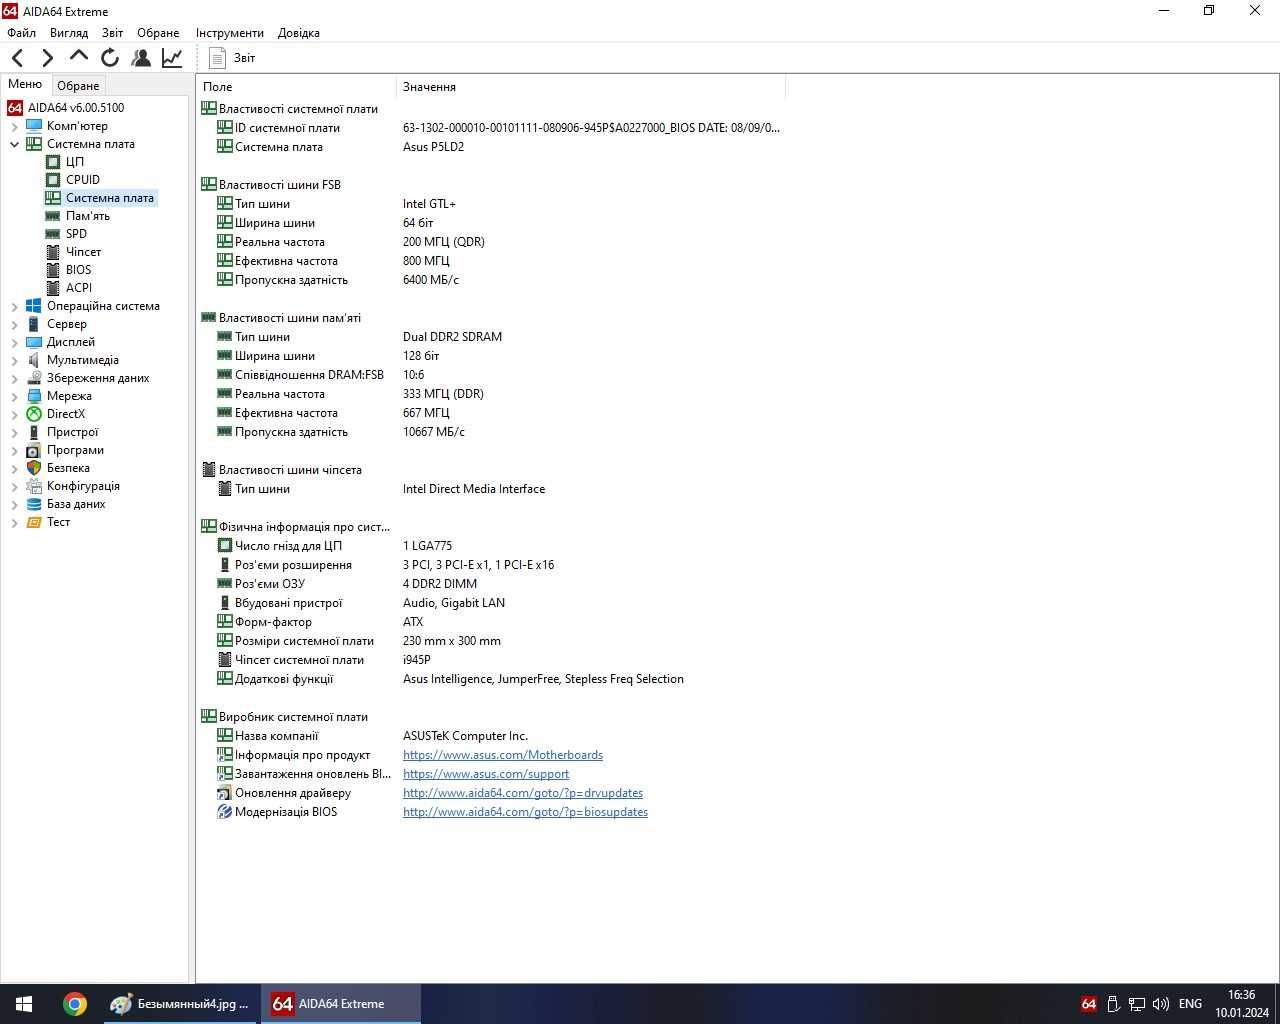1280x1024 pixels.
Task: Click the Сервер icon in tree
Action: tap(34, 324)
